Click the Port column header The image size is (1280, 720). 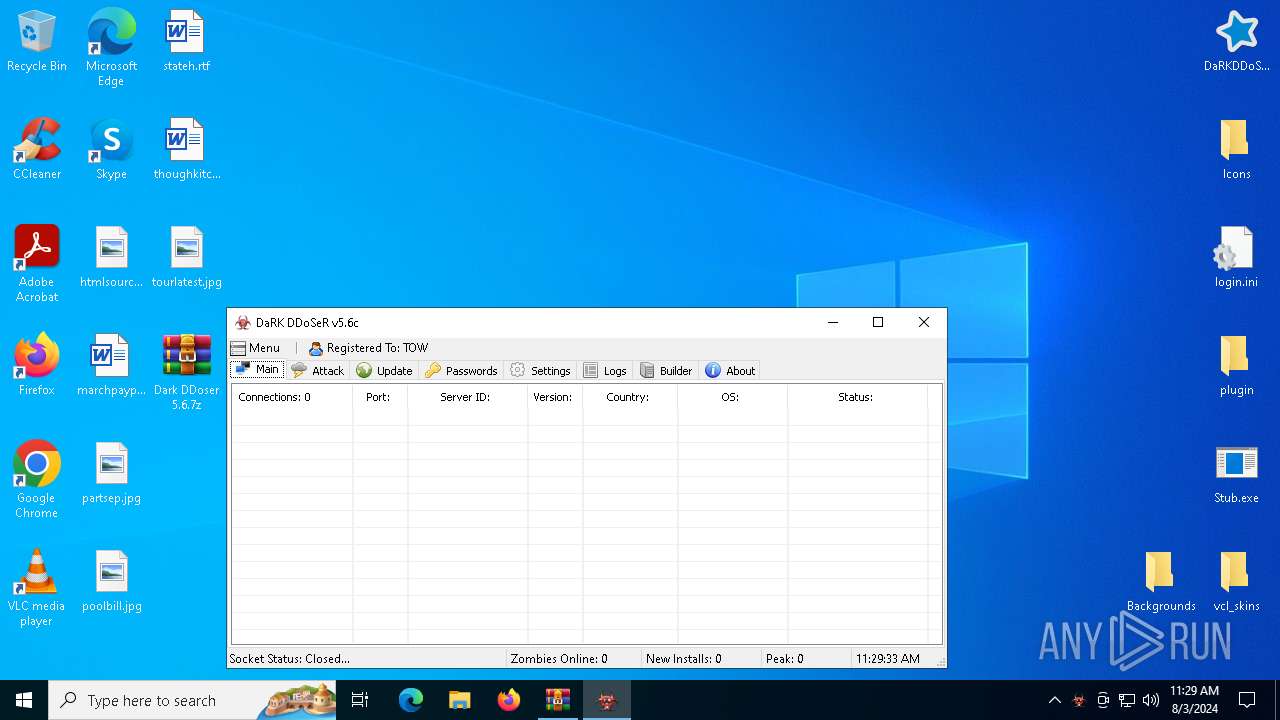pos(380,397)
